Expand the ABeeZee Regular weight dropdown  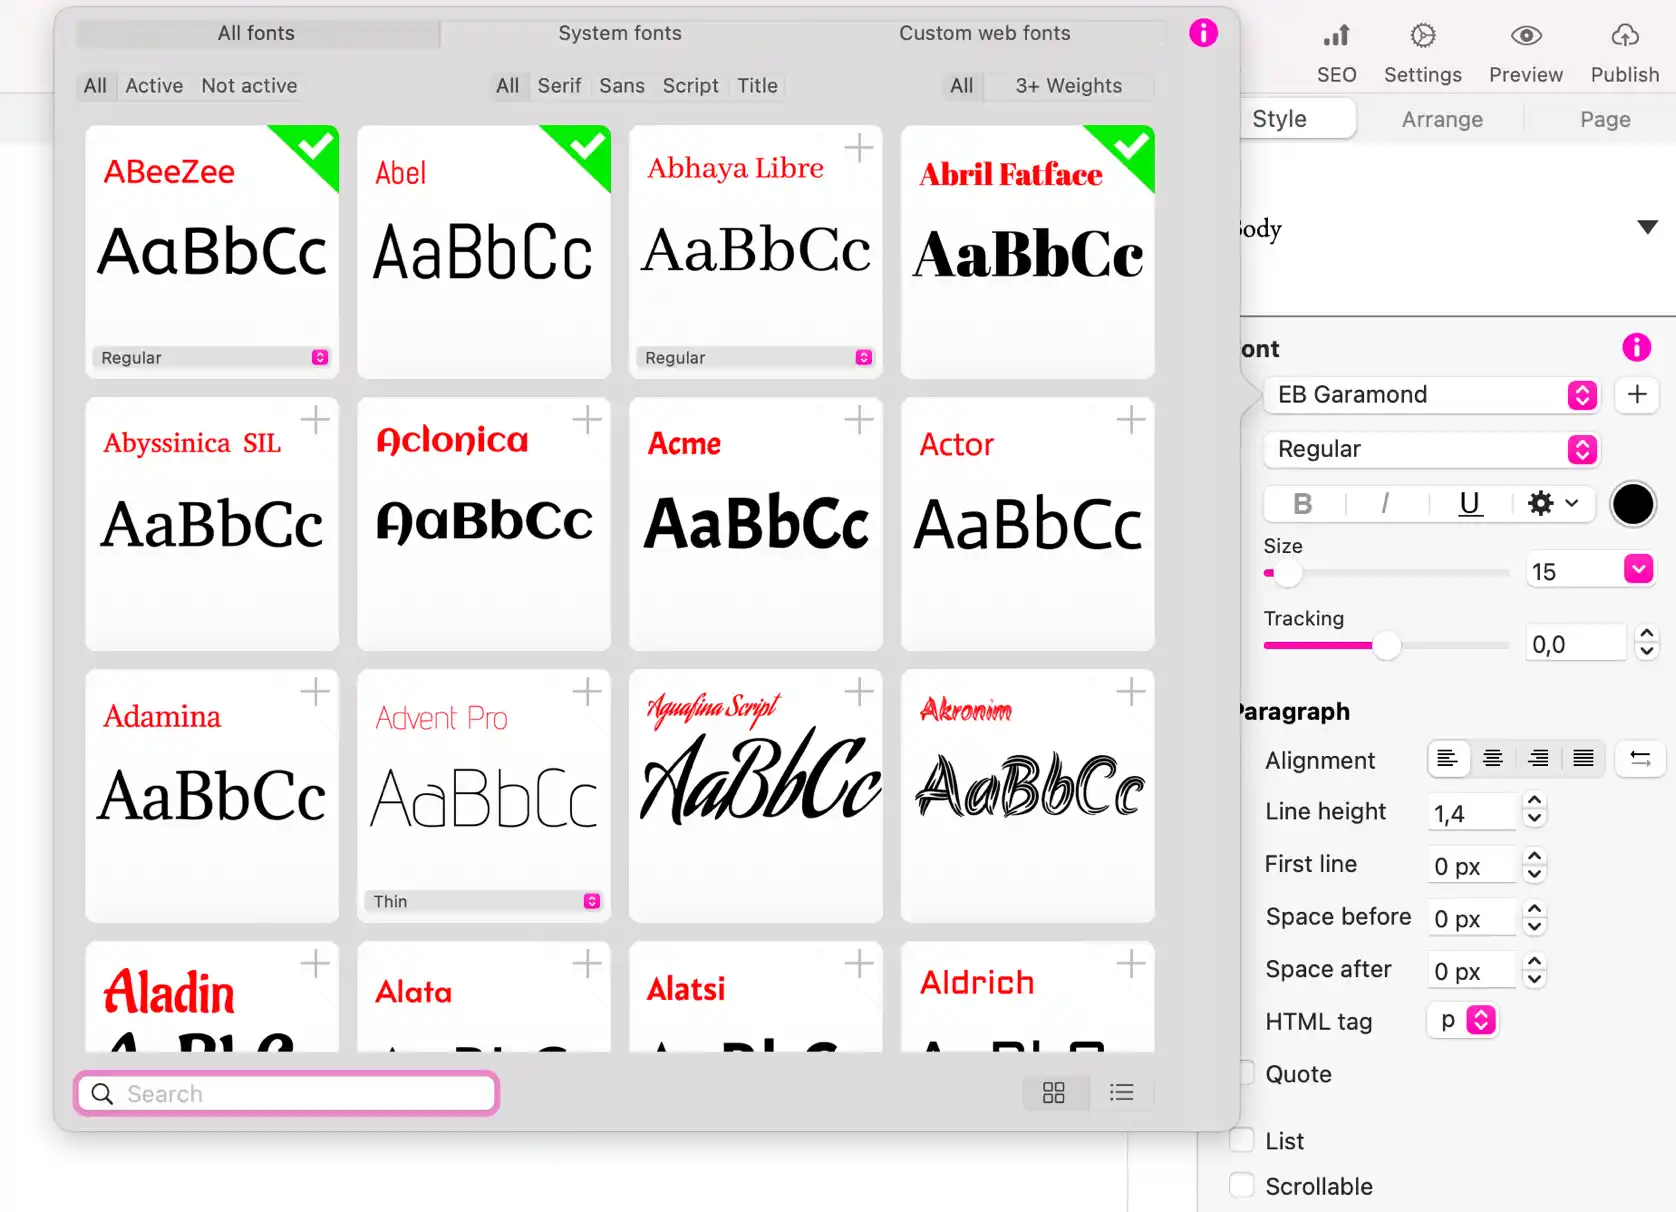[x=319, y=358]
